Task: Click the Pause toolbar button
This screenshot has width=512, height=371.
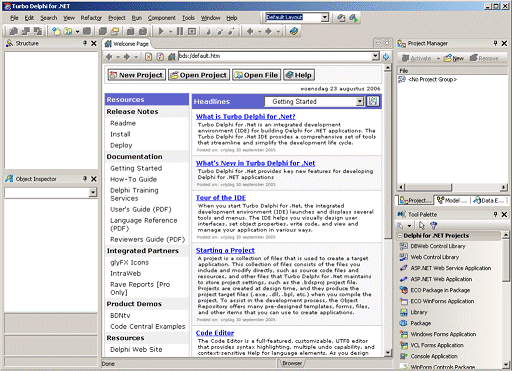Action: 180,31
